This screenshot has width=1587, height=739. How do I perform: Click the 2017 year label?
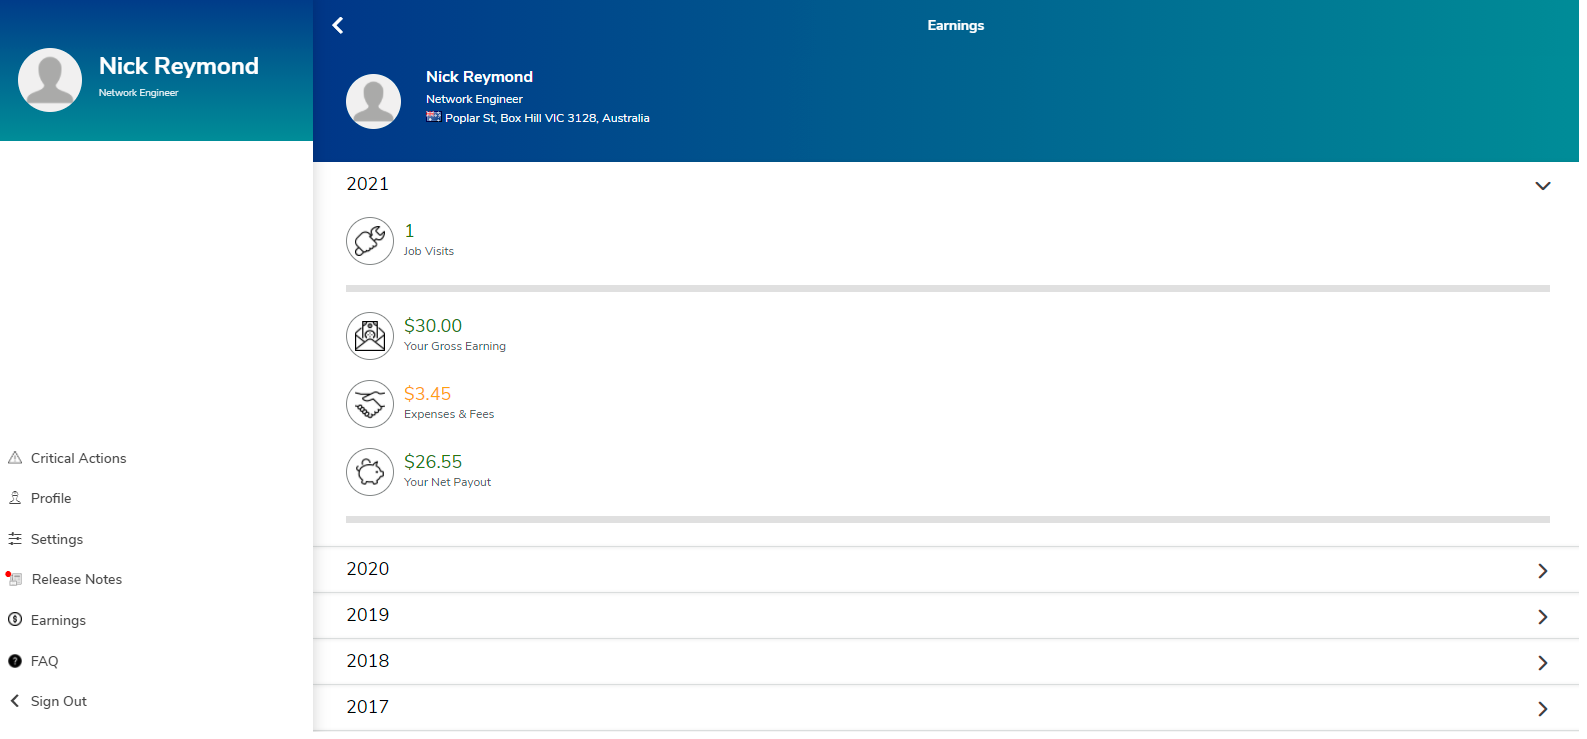click(368, 707)
